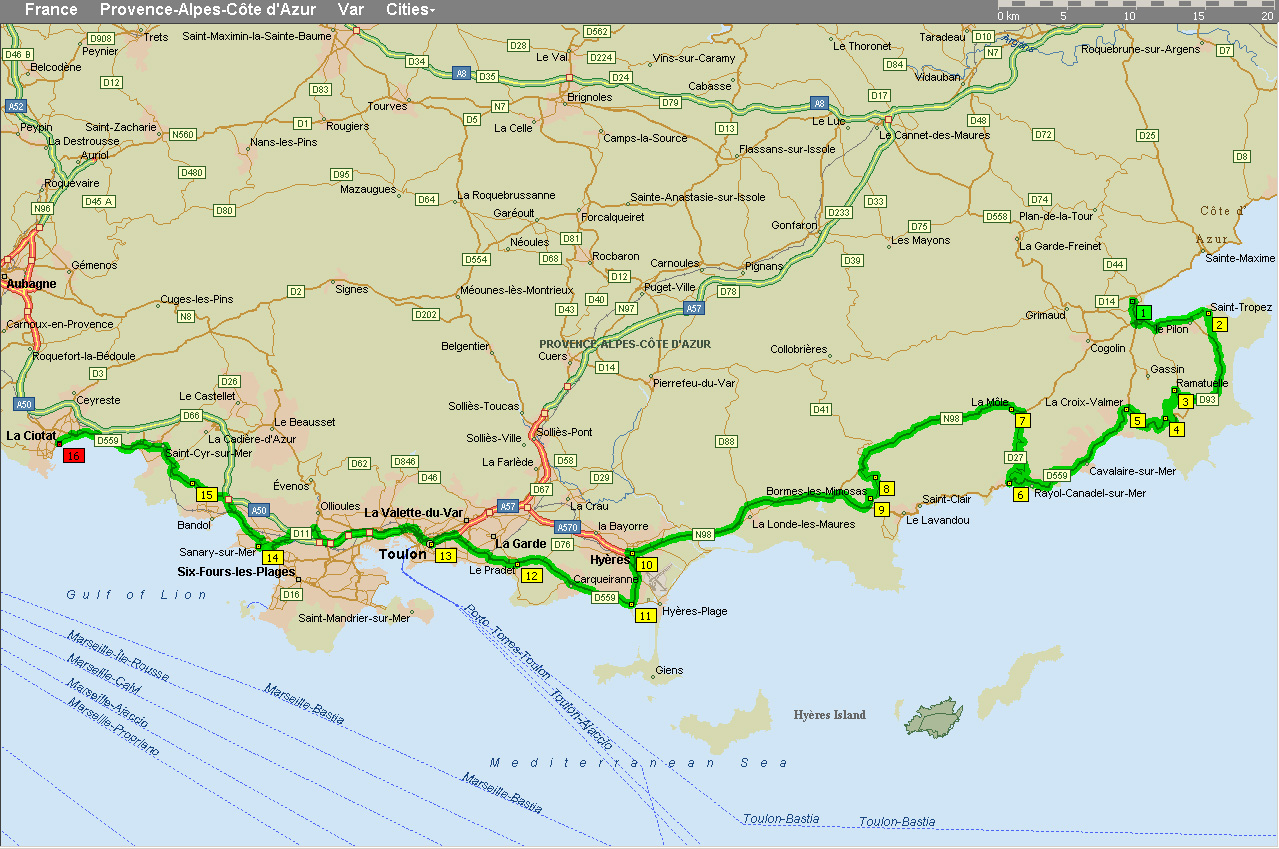Click waypoint marker 10 near Hyères
Screen dimensions: 1279x849
(646, 565)
